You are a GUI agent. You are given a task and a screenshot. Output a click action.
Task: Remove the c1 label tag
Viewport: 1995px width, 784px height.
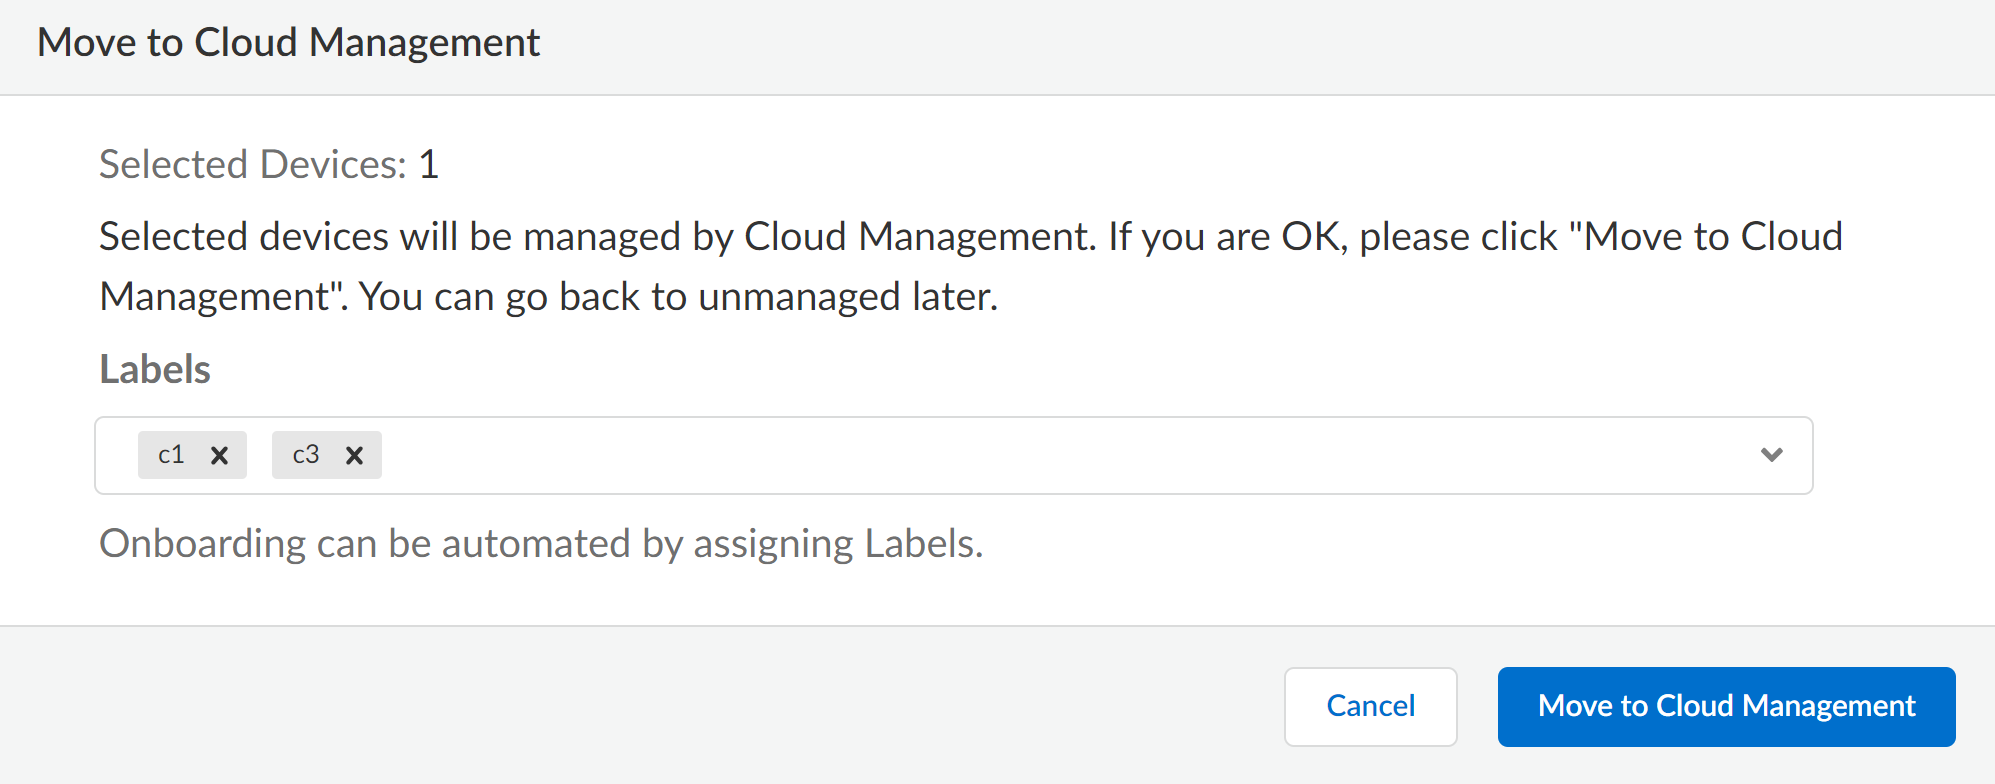[x=219, y=456]
